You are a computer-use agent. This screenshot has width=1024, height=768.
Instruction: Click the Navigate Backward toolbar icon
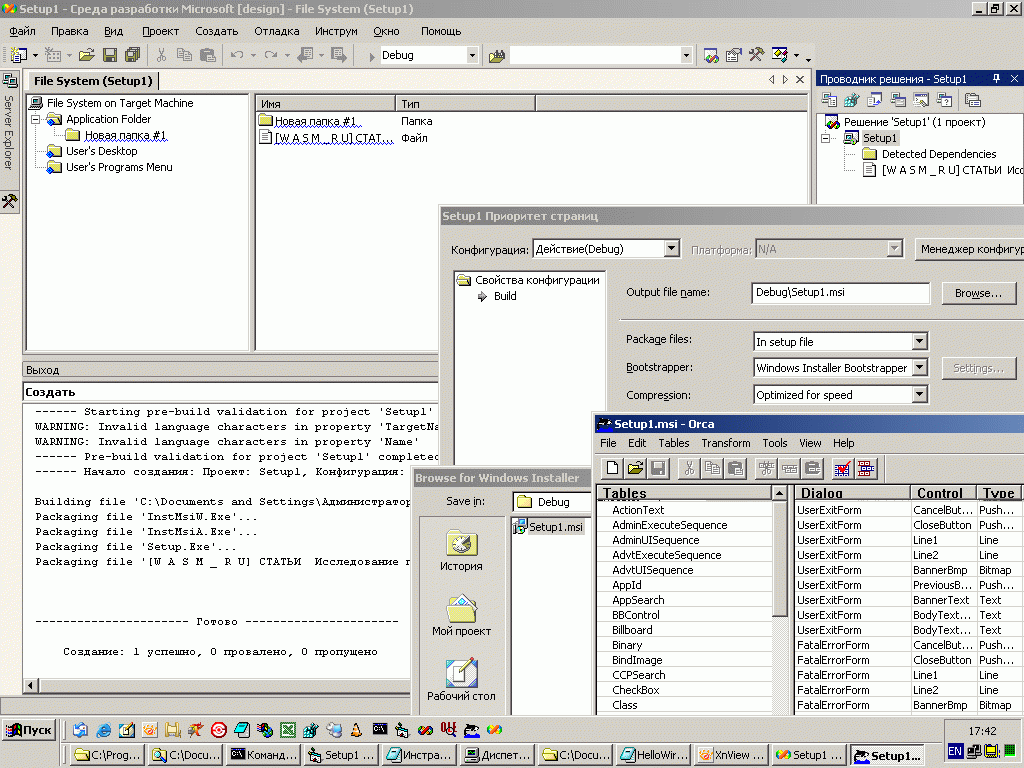[305, 56]
